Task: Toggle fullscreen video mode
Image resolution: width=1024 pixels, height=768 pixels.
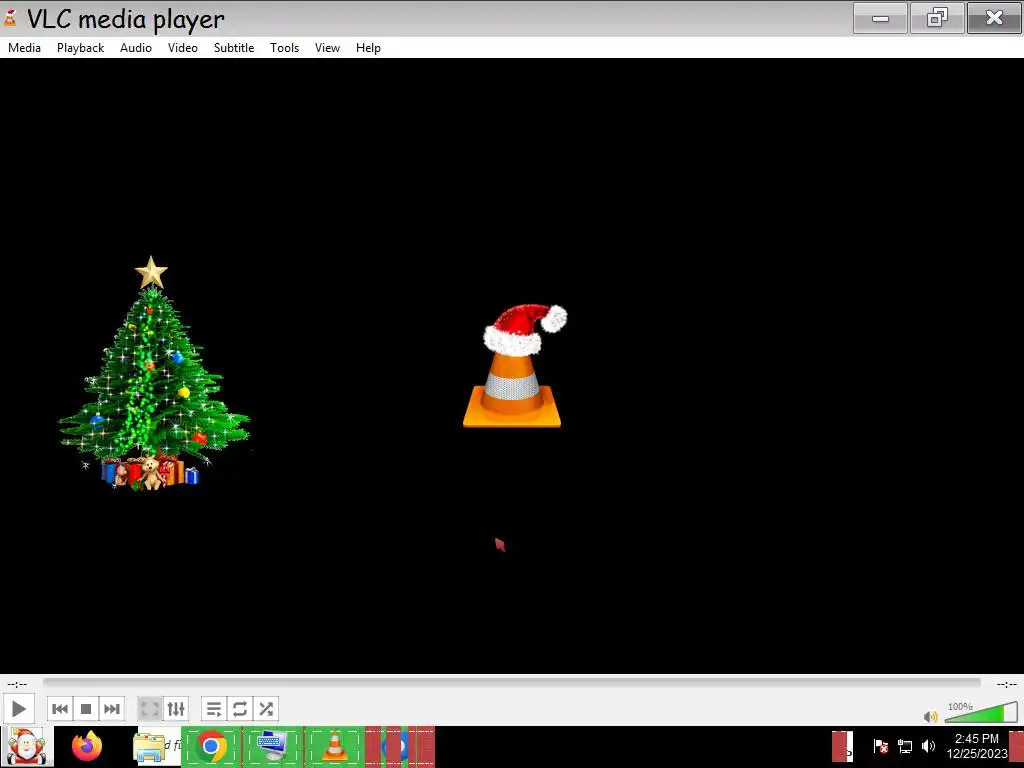Action: (x=150, y=709)
